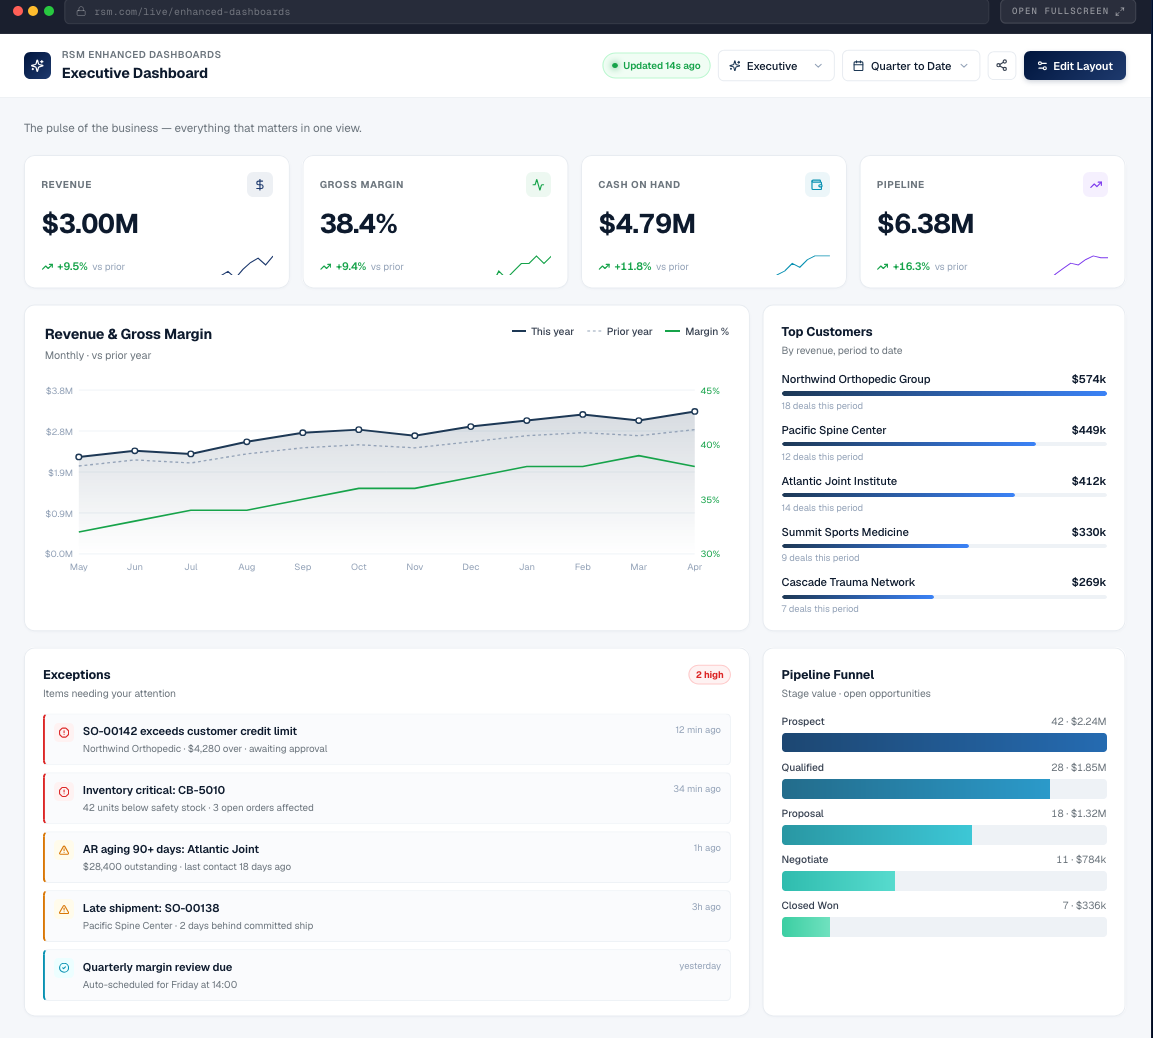Click the RSM sparkle logo icon
Screen dimensions: 1153x1038
pos(38,65)
